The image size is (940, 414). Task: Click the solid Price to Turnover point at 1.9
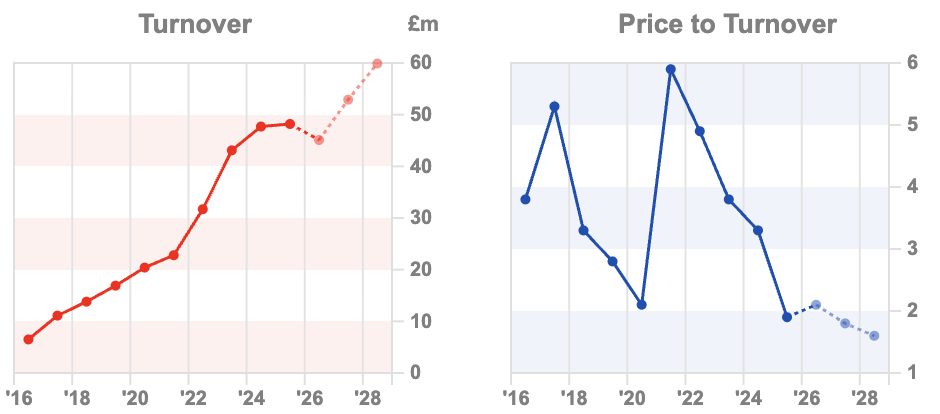tap(787, 317)
